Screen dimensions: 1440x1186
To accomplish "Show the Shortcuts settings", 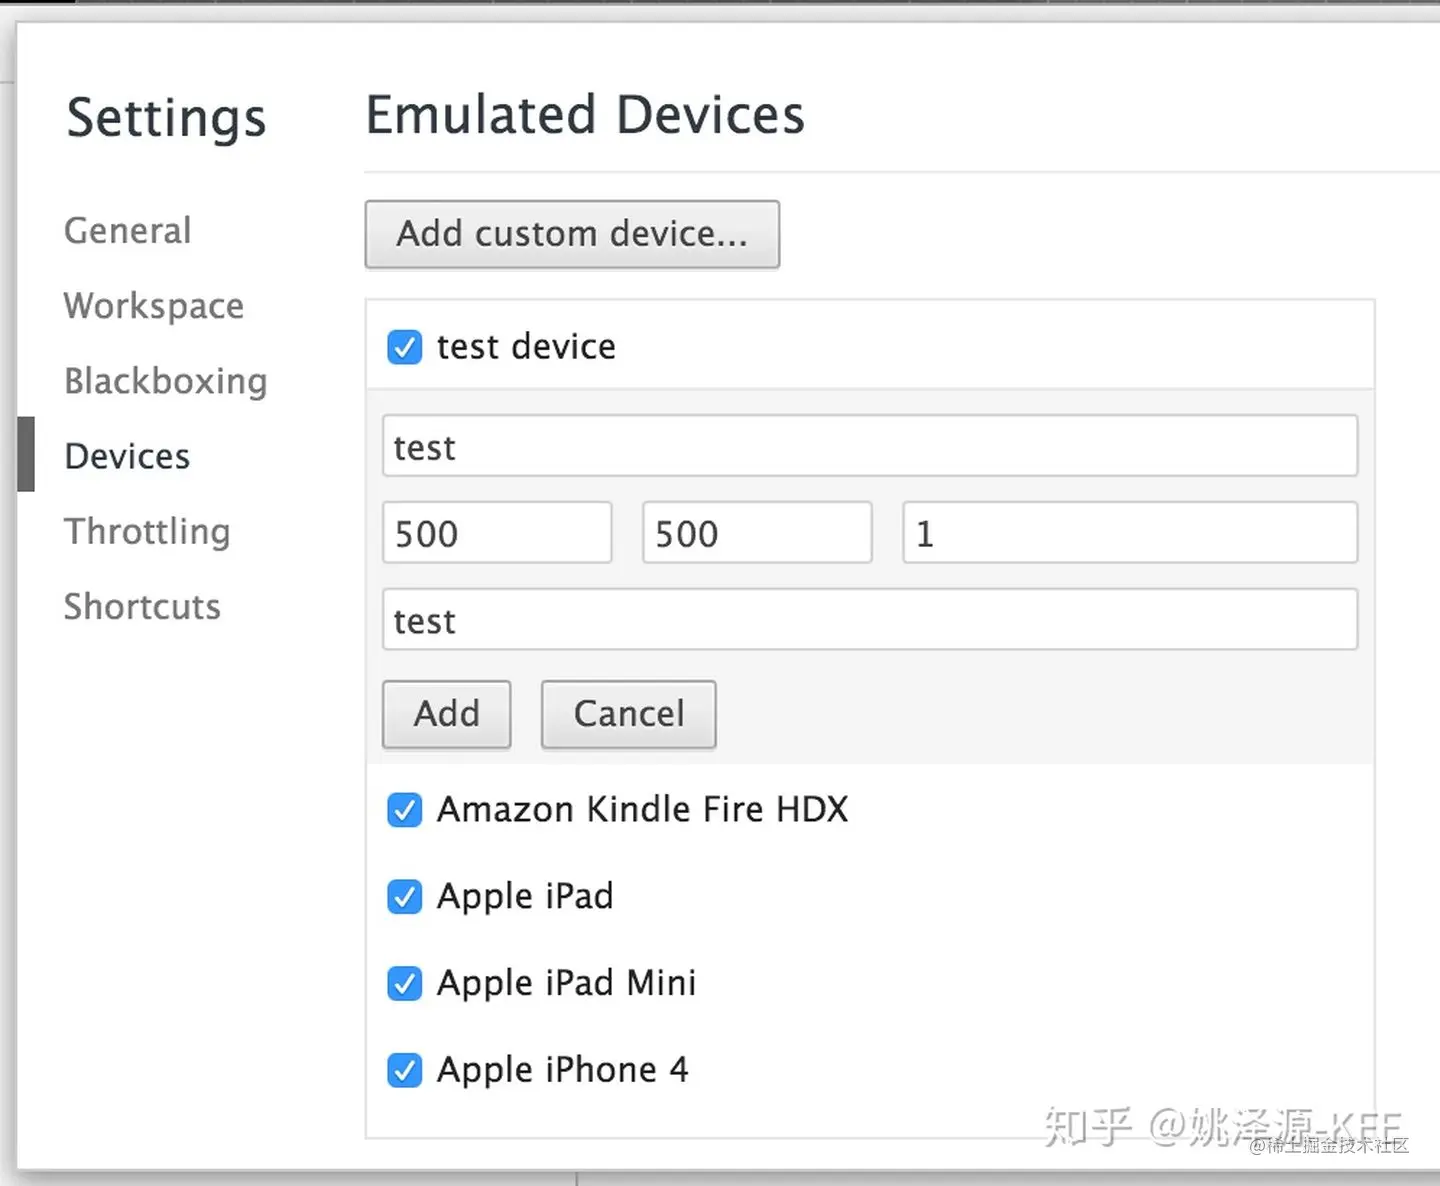I will (x=142, y=606).
